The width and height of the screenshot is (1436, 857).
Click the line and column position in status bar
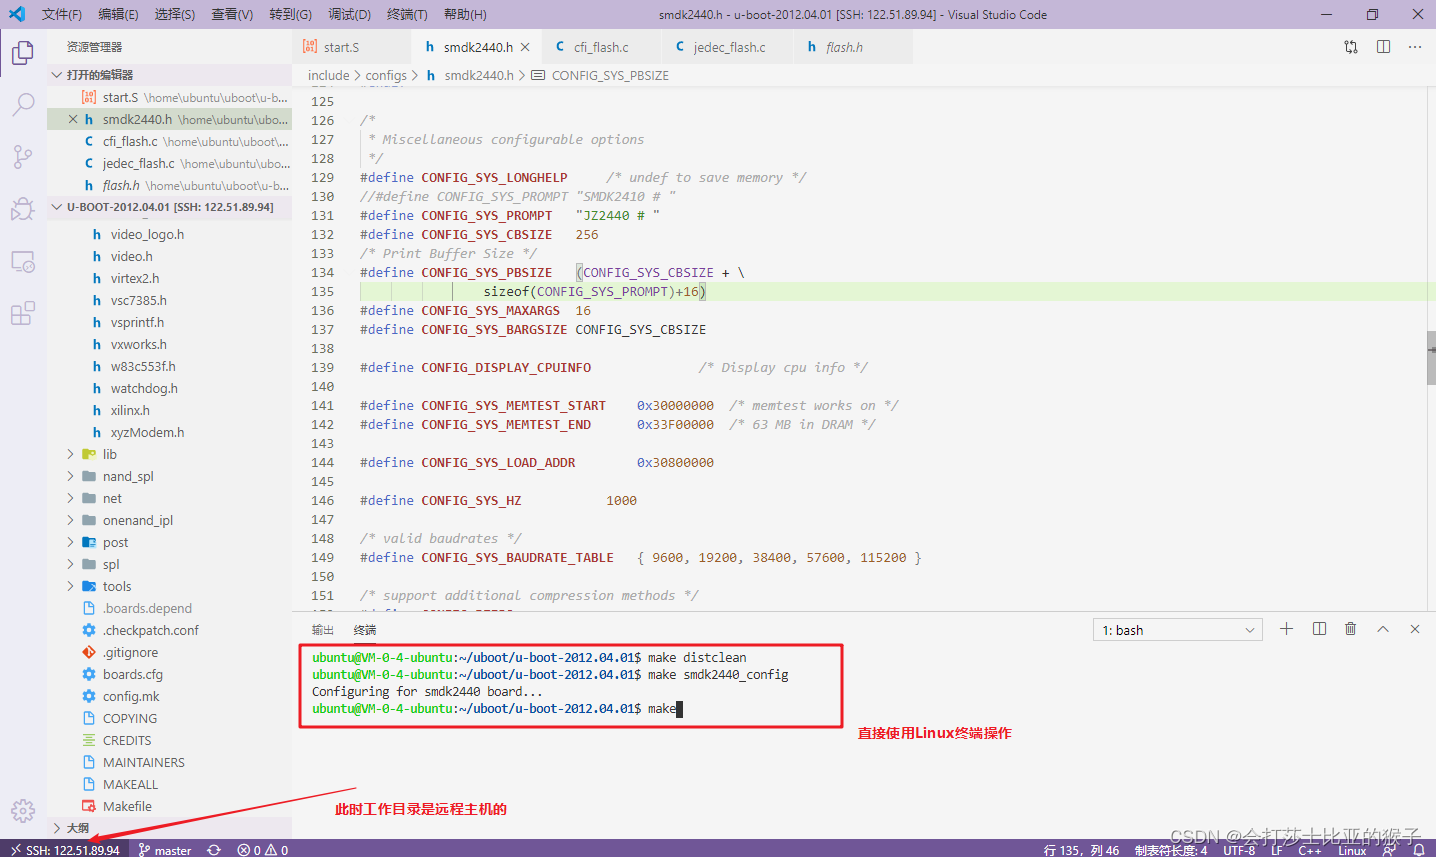1081,850
